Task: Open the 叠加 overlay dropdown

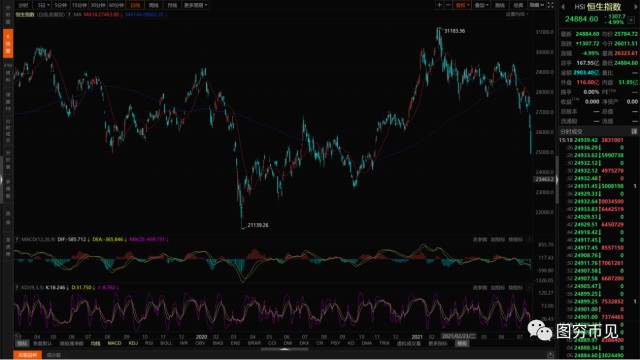Action: 481,5
